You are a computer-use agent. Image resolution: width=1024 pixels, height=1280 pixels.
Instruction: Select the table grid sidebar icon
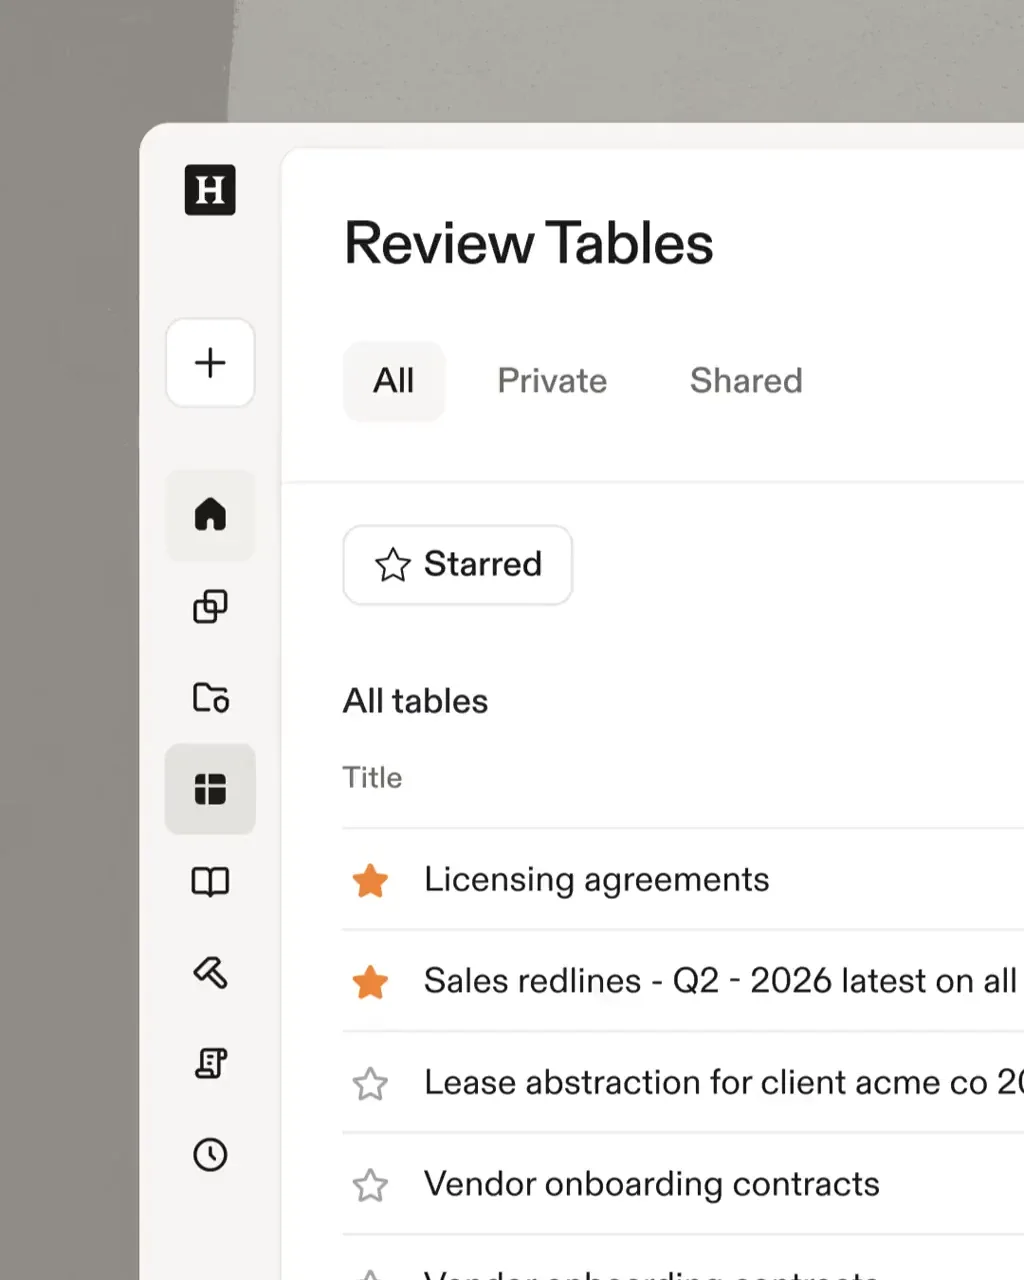coord(210,789)
